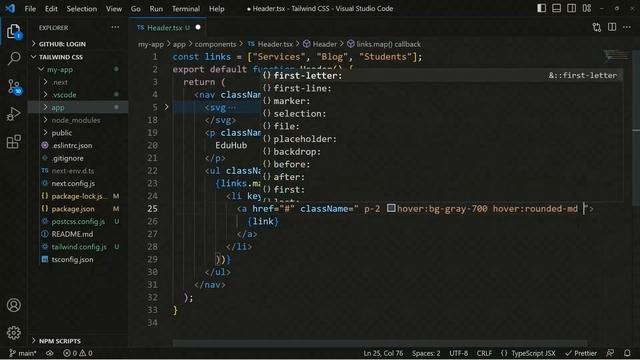640x360 pixels.
Task: Unfold the collapsed svg block on line 5
Action: point(166,107)
